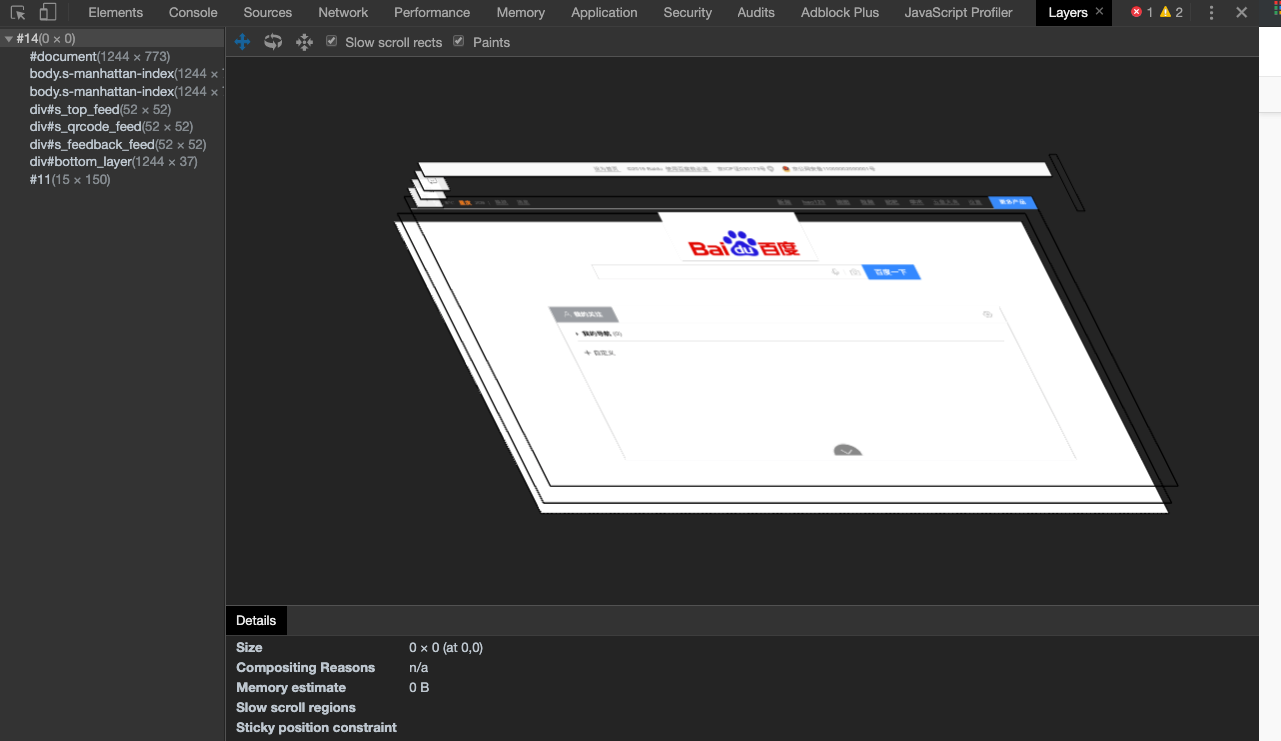Collapse the #14 layer tree root
The image size is (1281, 741).
click(8, 37)
